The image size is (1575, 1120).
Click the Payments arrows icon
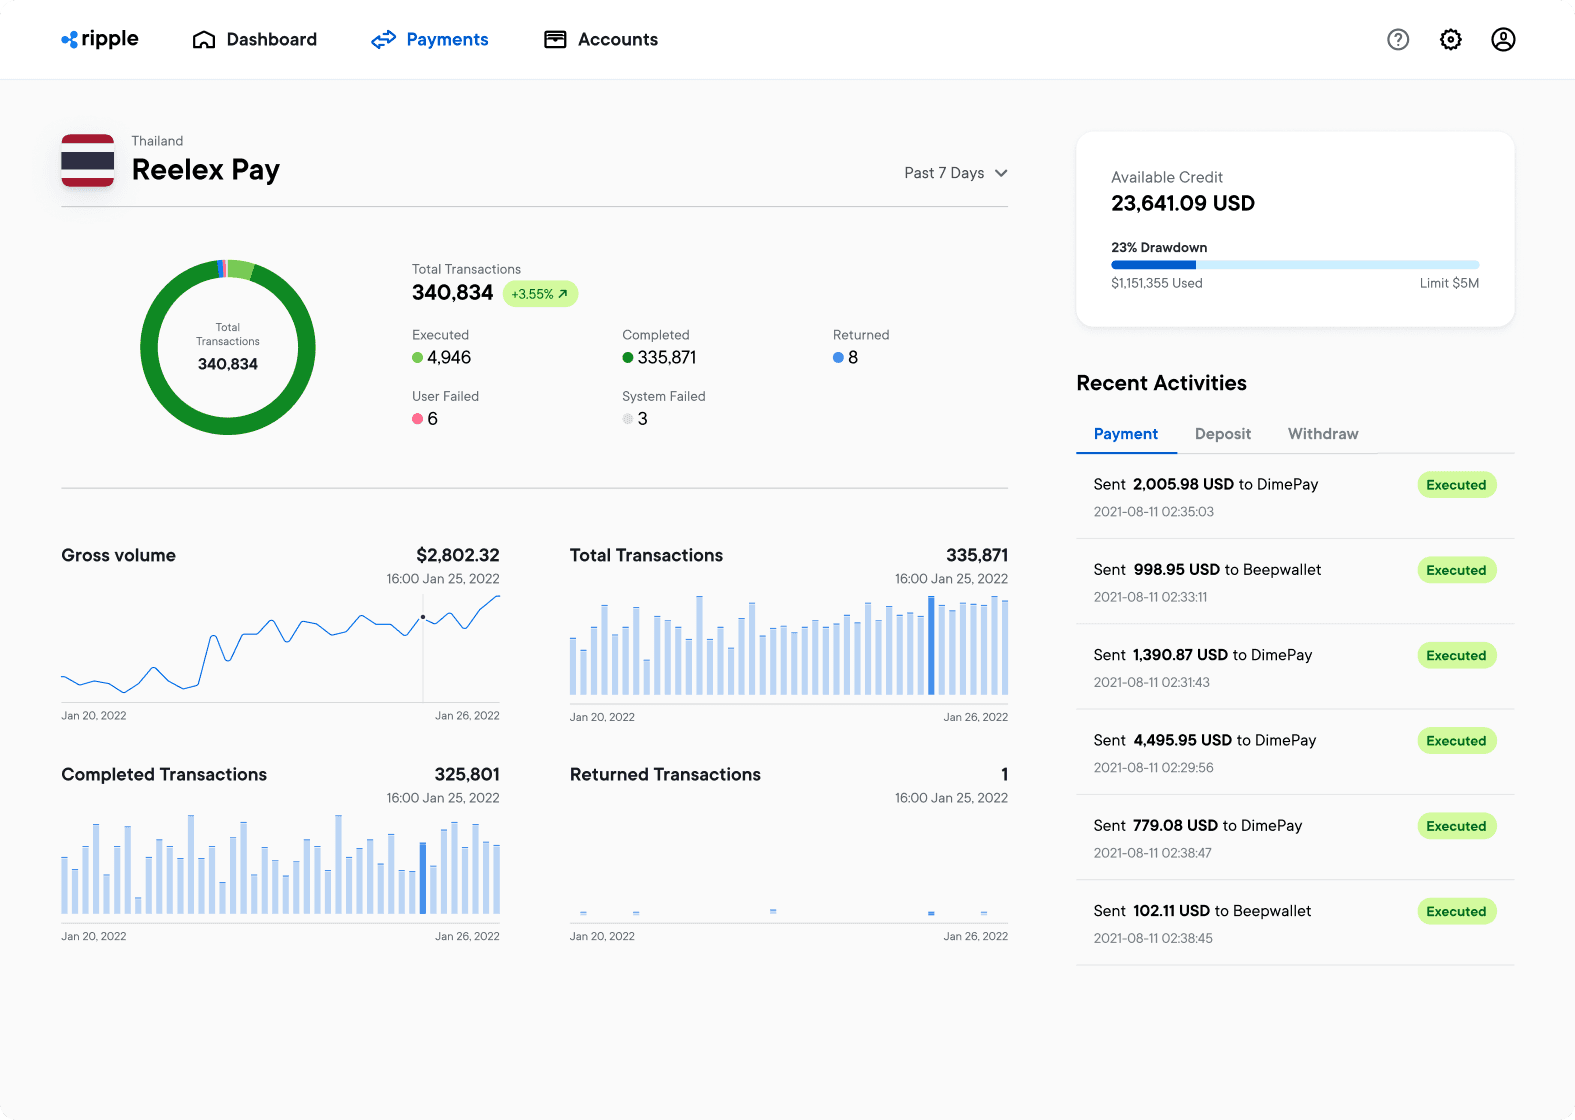click(x=384, y=40)
